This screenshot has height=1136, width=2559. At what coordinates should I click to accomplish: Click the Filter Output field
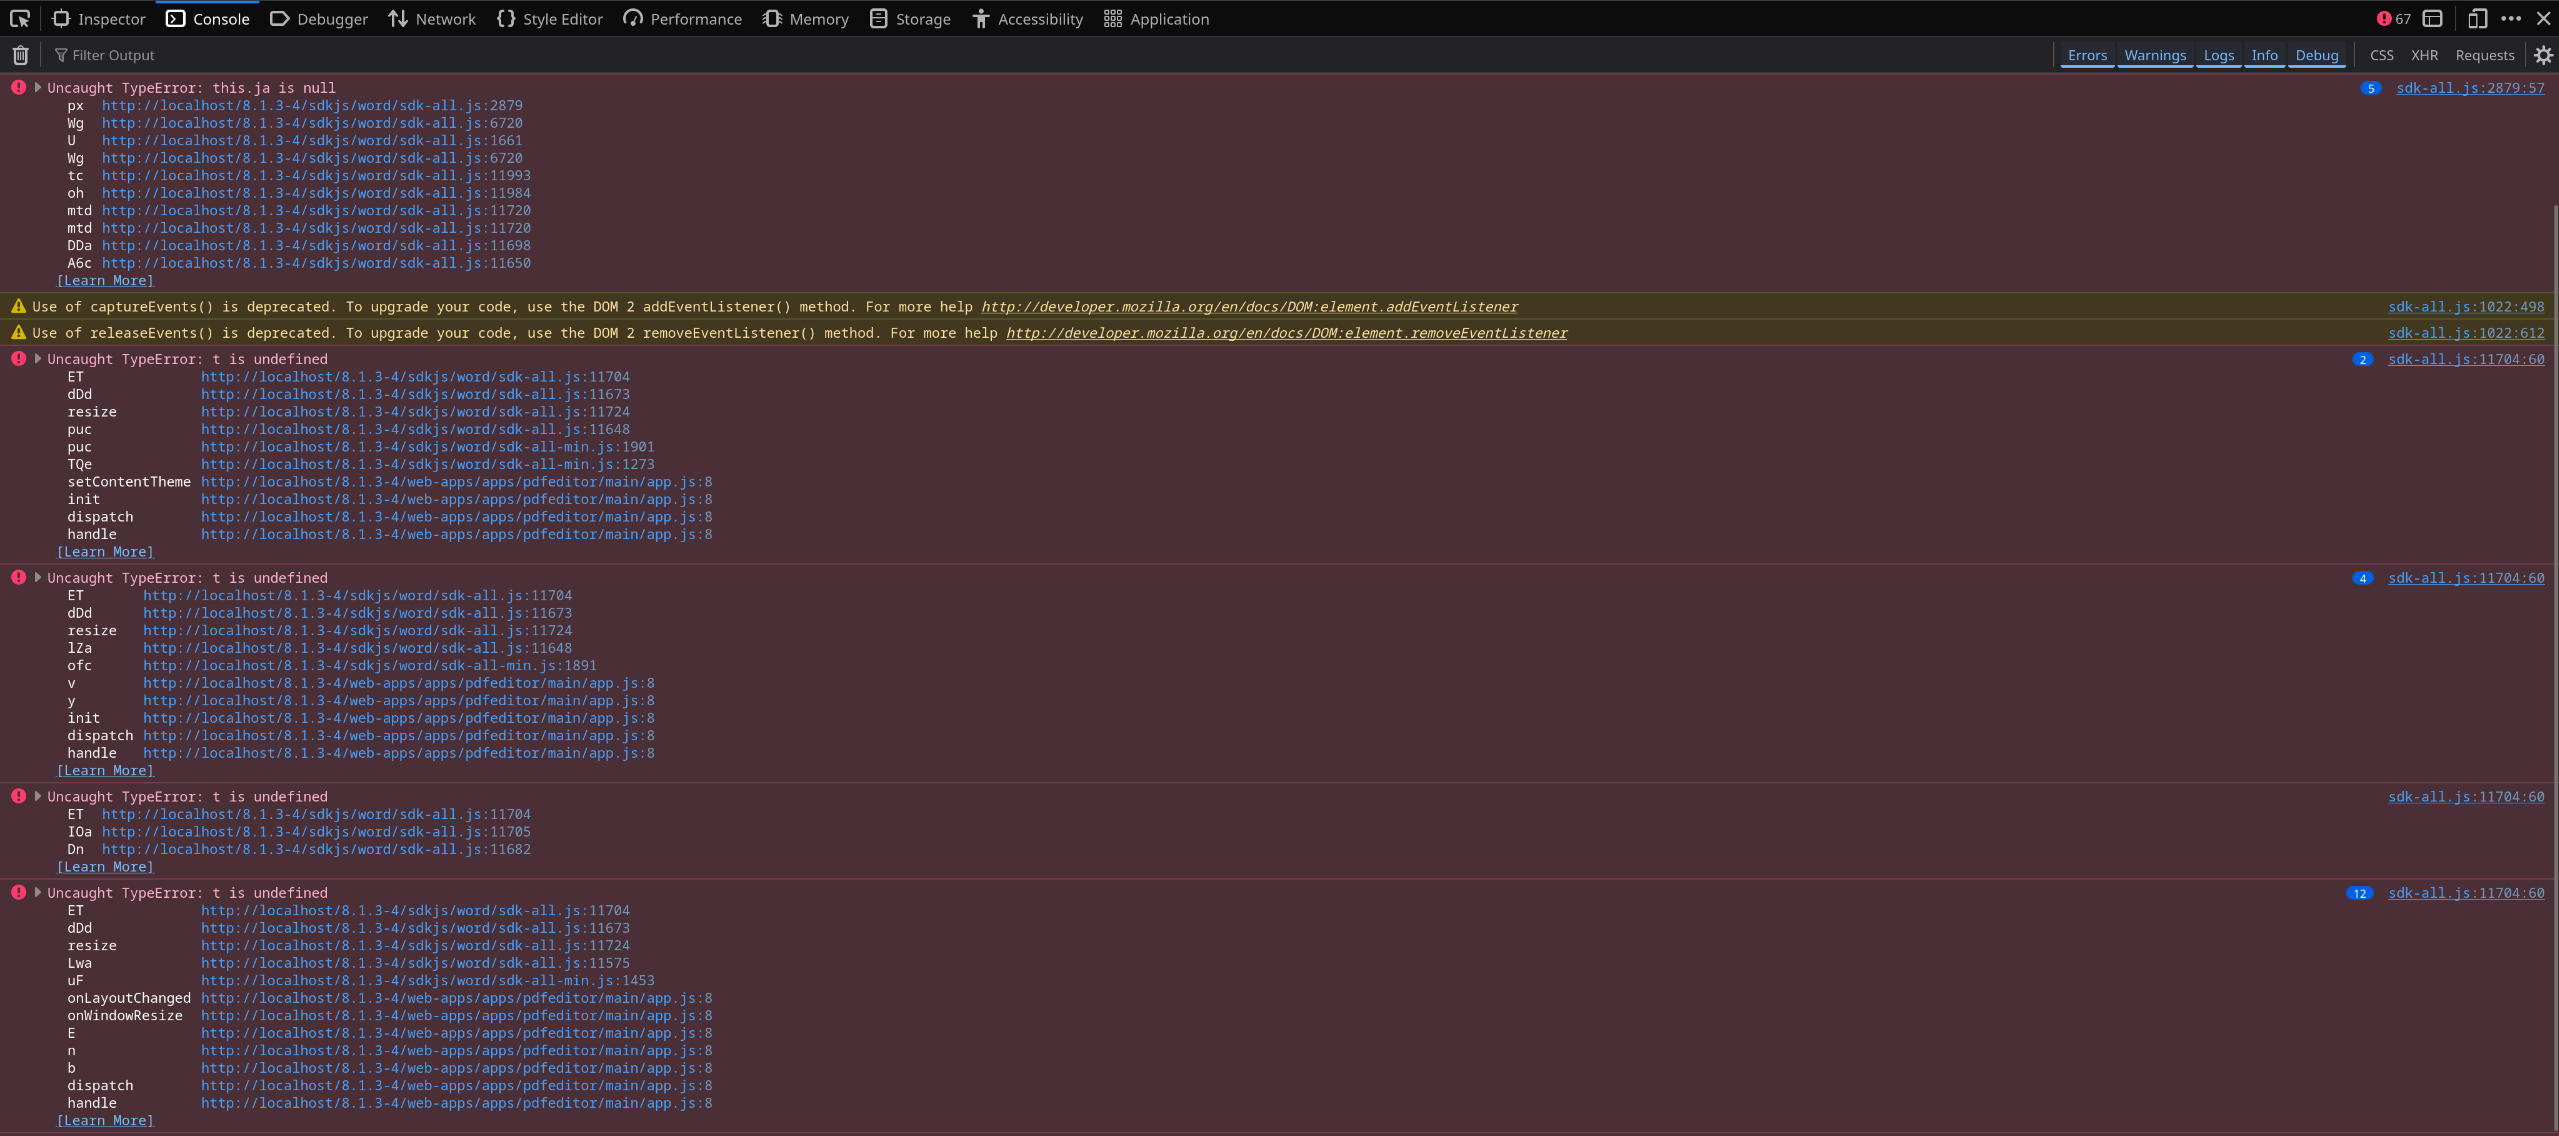coord(113,55)
